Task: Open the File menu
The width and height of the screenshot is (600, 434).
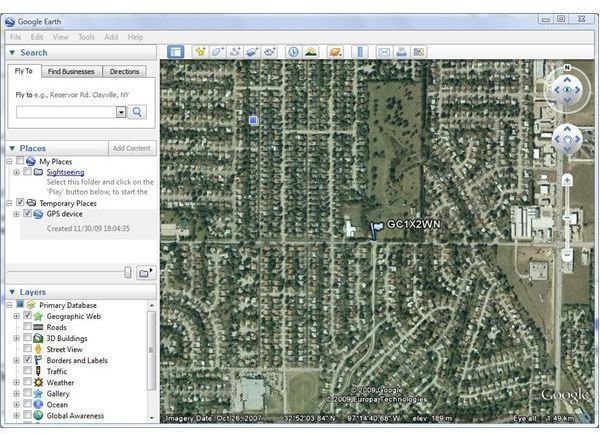Action: tap(16, 37)
